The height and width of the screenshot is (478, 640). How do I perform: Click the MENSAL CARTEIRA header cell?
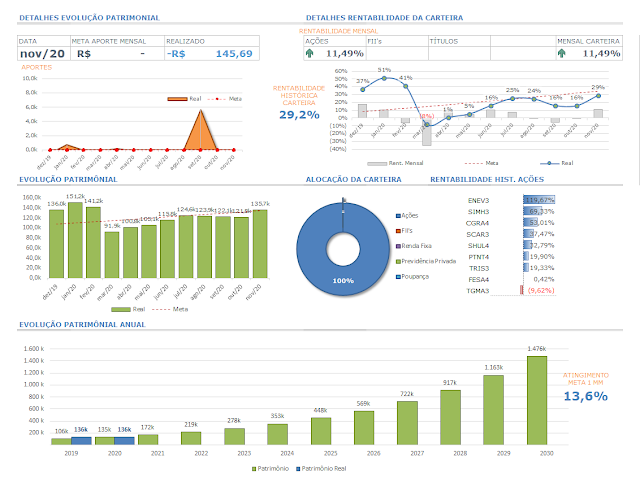point(589,41)
